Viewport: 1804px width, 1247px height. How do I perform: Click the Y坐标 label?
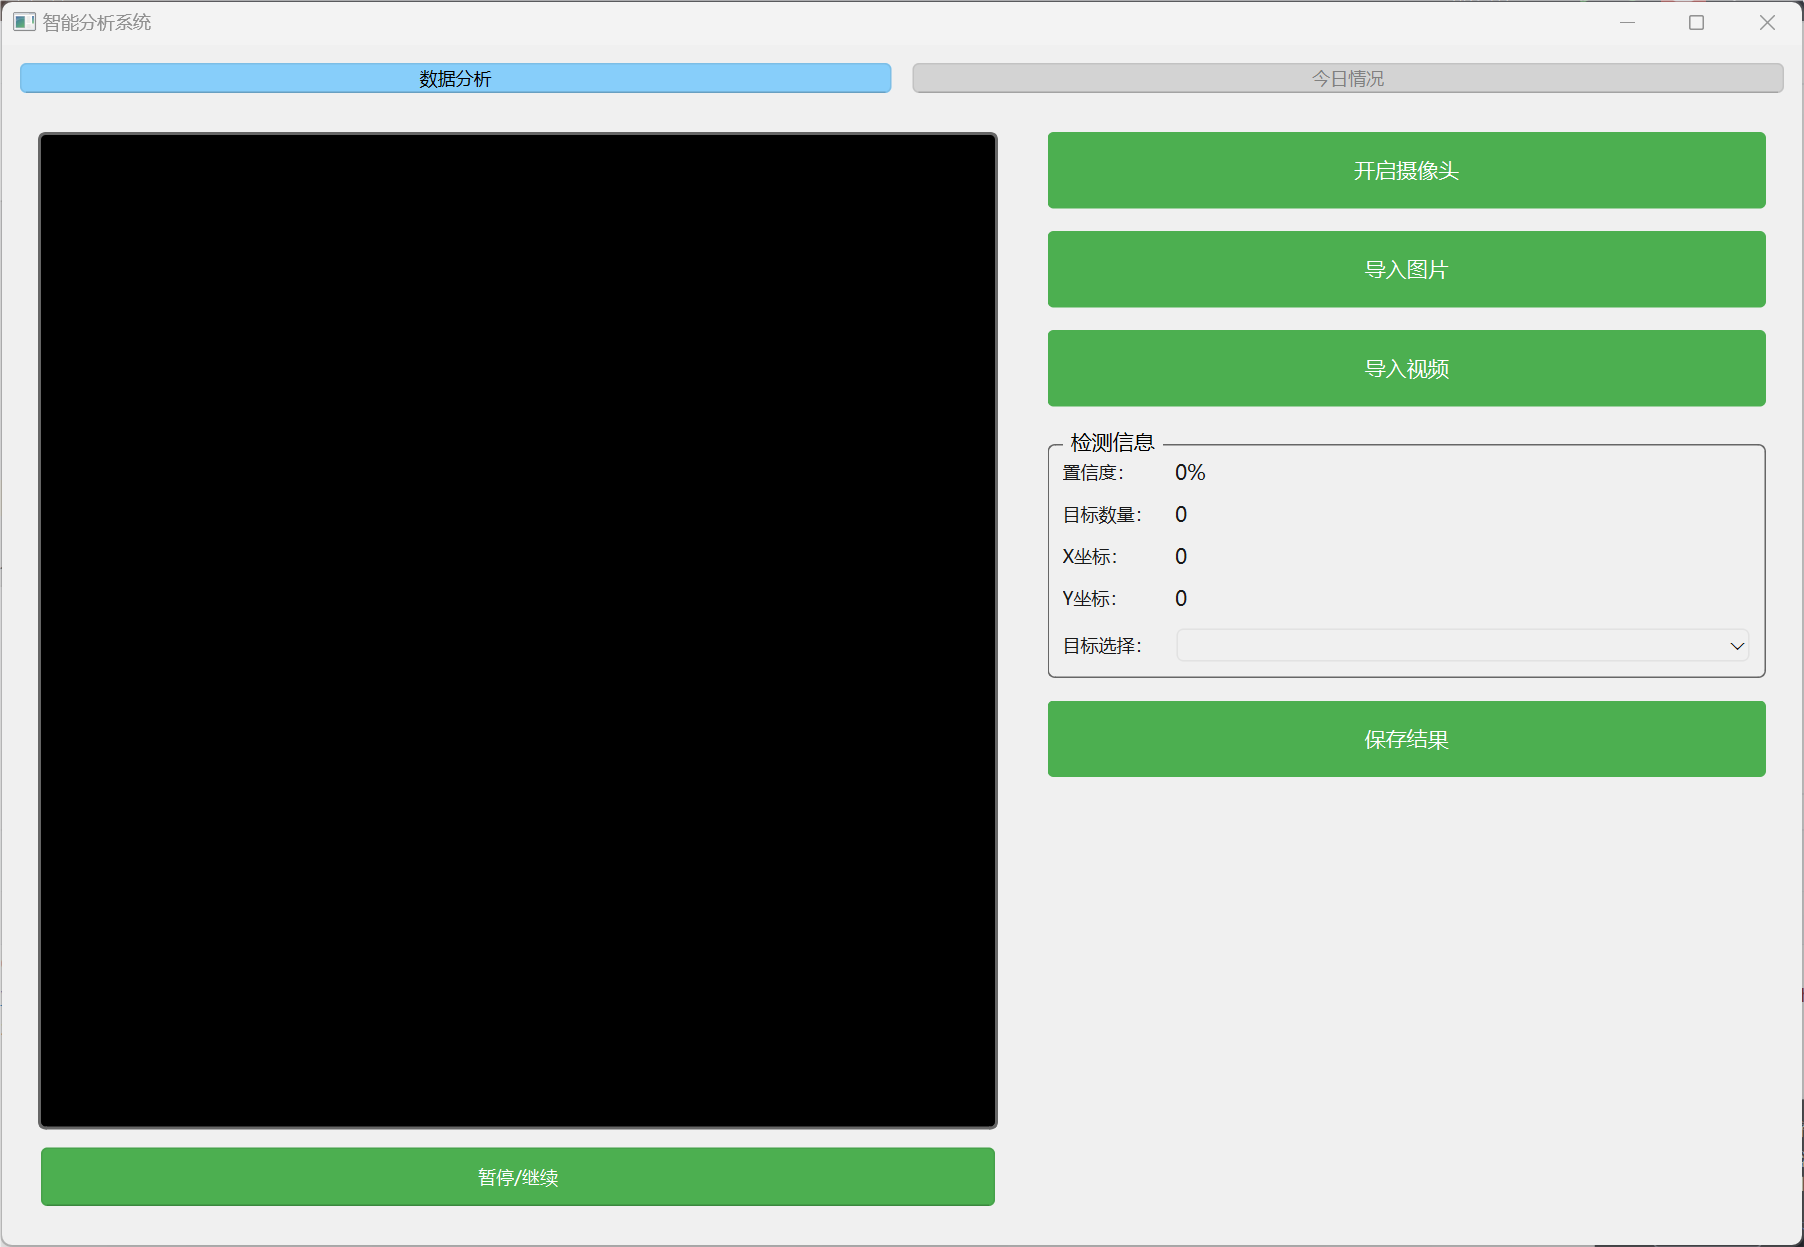(x=1090, y=599)
